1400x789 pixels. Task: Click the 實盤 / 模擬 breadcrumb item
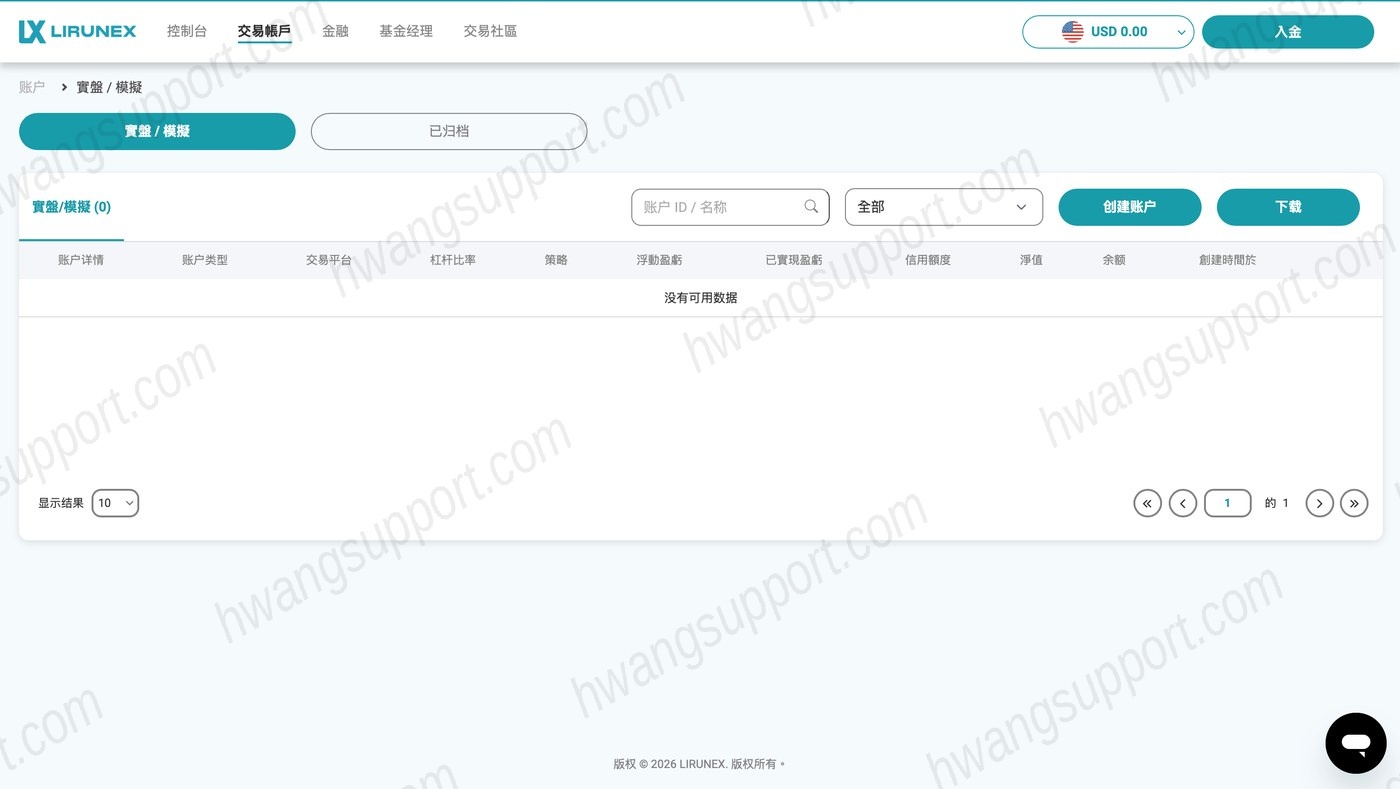109,87
